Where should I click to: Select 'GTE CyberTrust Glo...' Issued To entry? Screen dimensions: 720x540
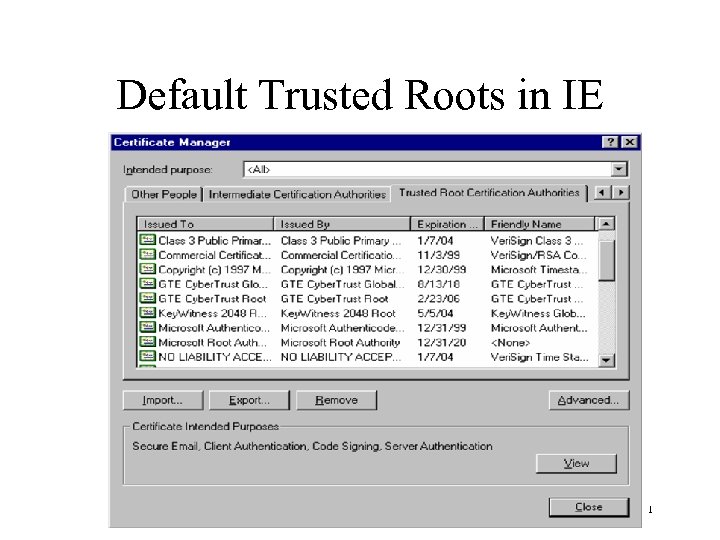213,284
